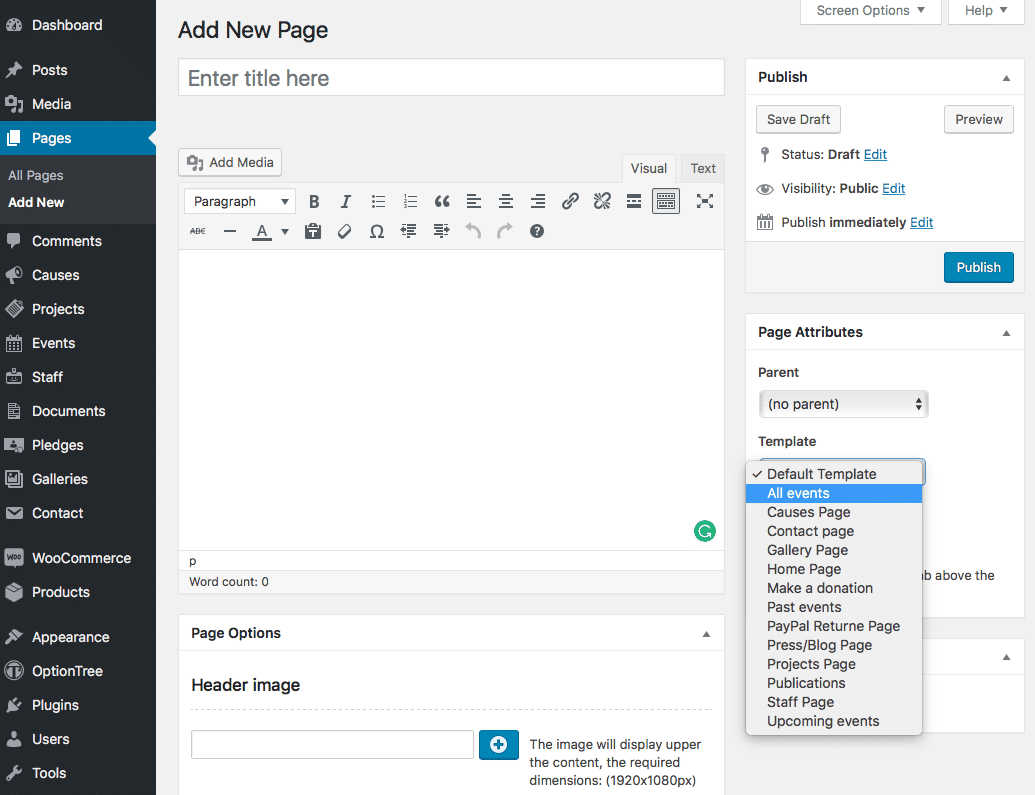This screenshot has width=1035, height=795.
Task: Open the text color picker arrow
Action: pos(284,232)
